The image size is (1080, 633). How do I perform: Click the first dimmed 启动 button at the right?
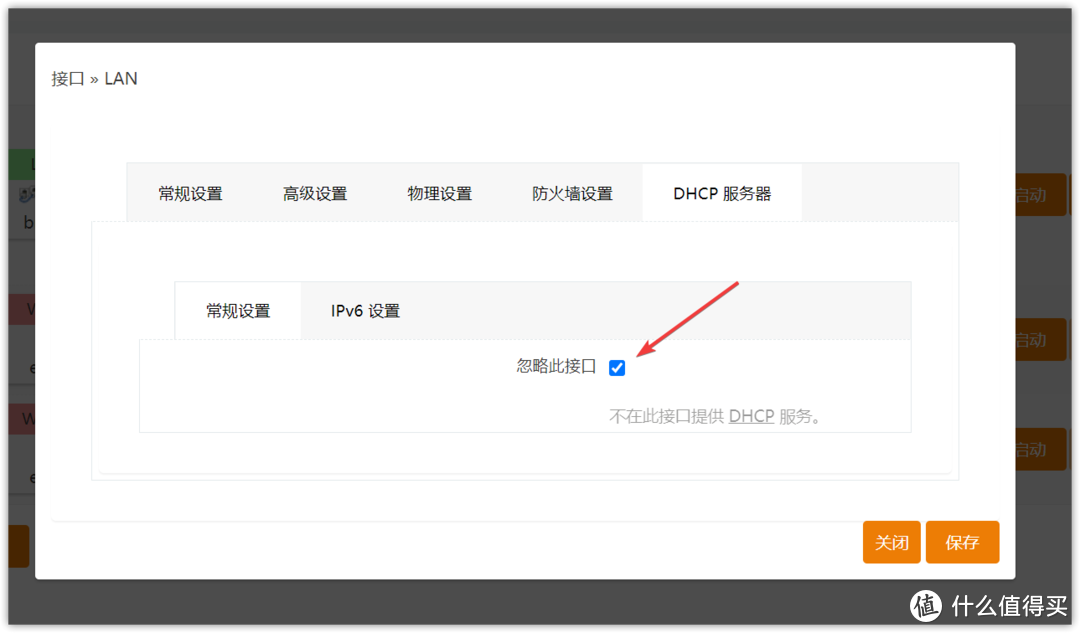pyautogui.click(x=1041, y=195)
